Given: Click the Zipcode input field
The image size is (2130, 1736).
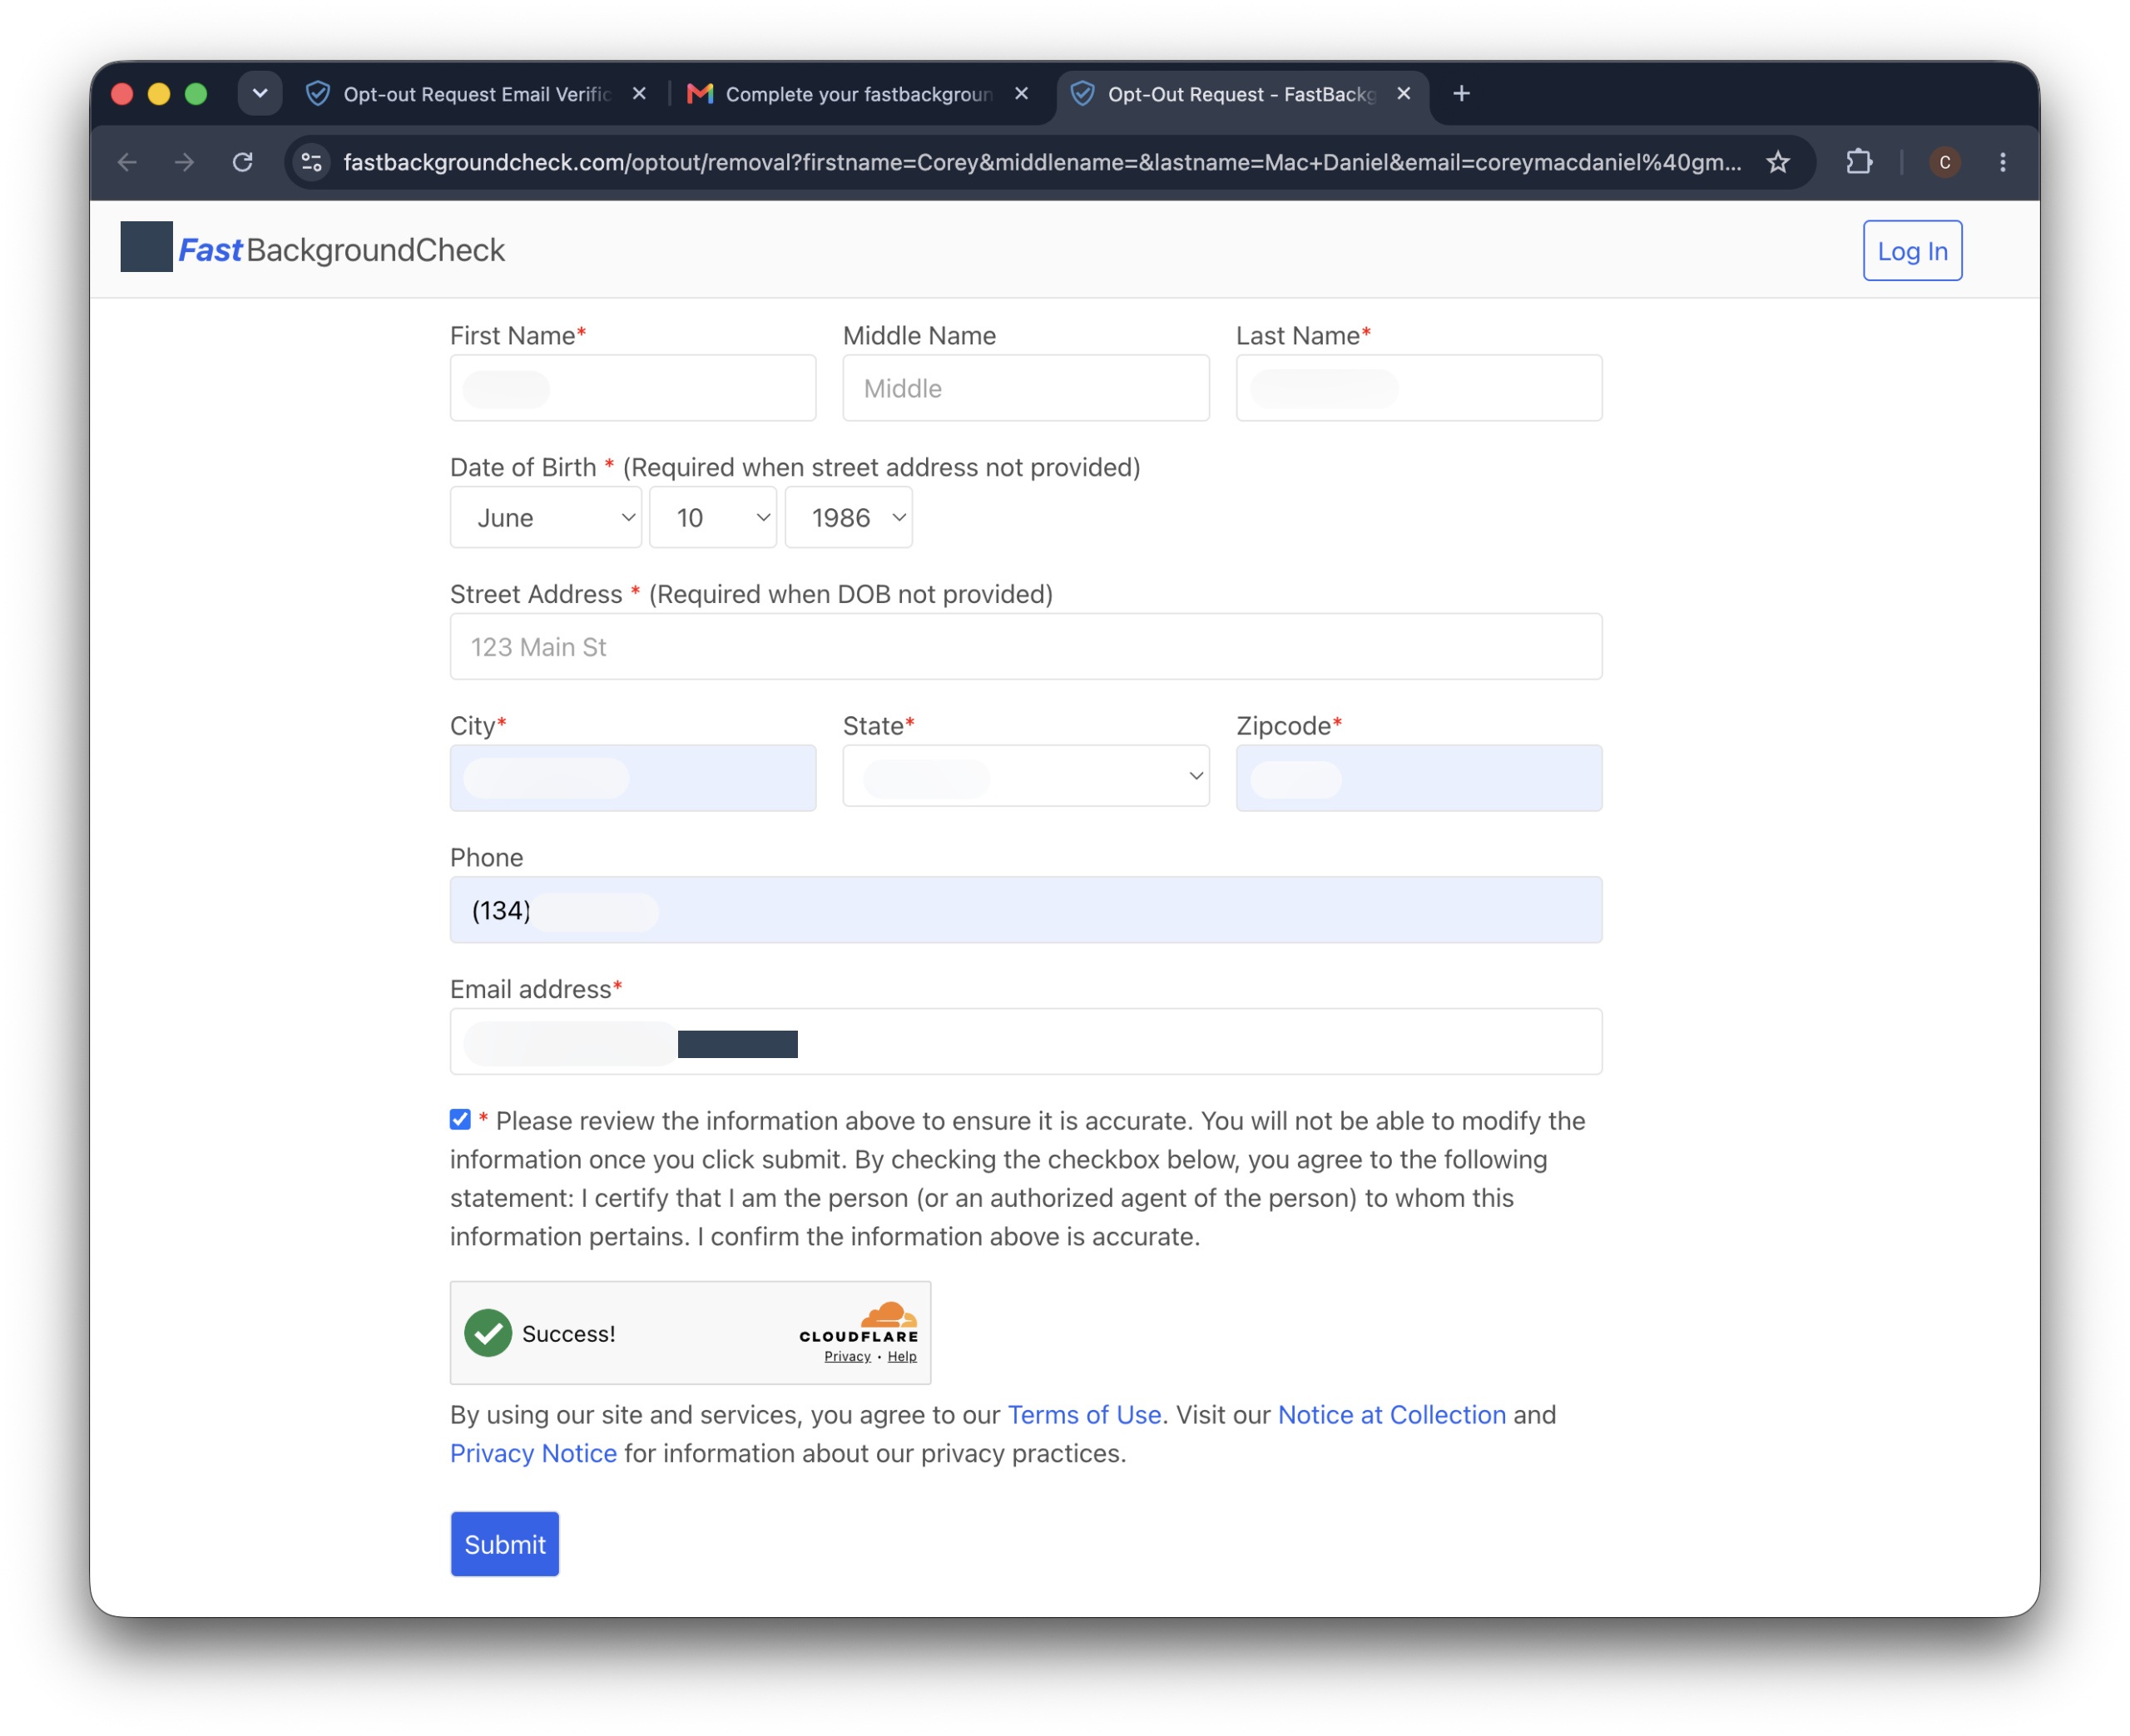Looking at the screenshot, I should pyautogui.click(x=1418, y=778).
